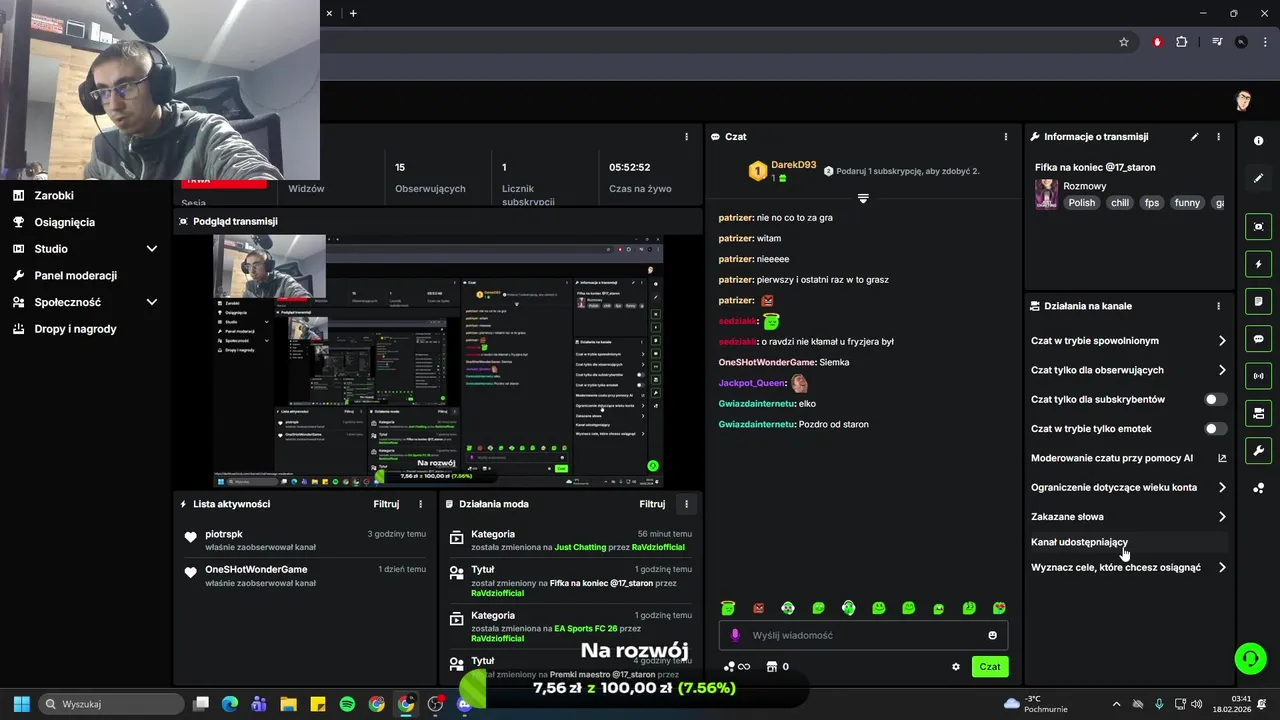The height and width of the screenshot is (720, 1280).
Task: Open the Czat panel three-dot menu
Action: pyautogui.click(x=1006, y=136)
